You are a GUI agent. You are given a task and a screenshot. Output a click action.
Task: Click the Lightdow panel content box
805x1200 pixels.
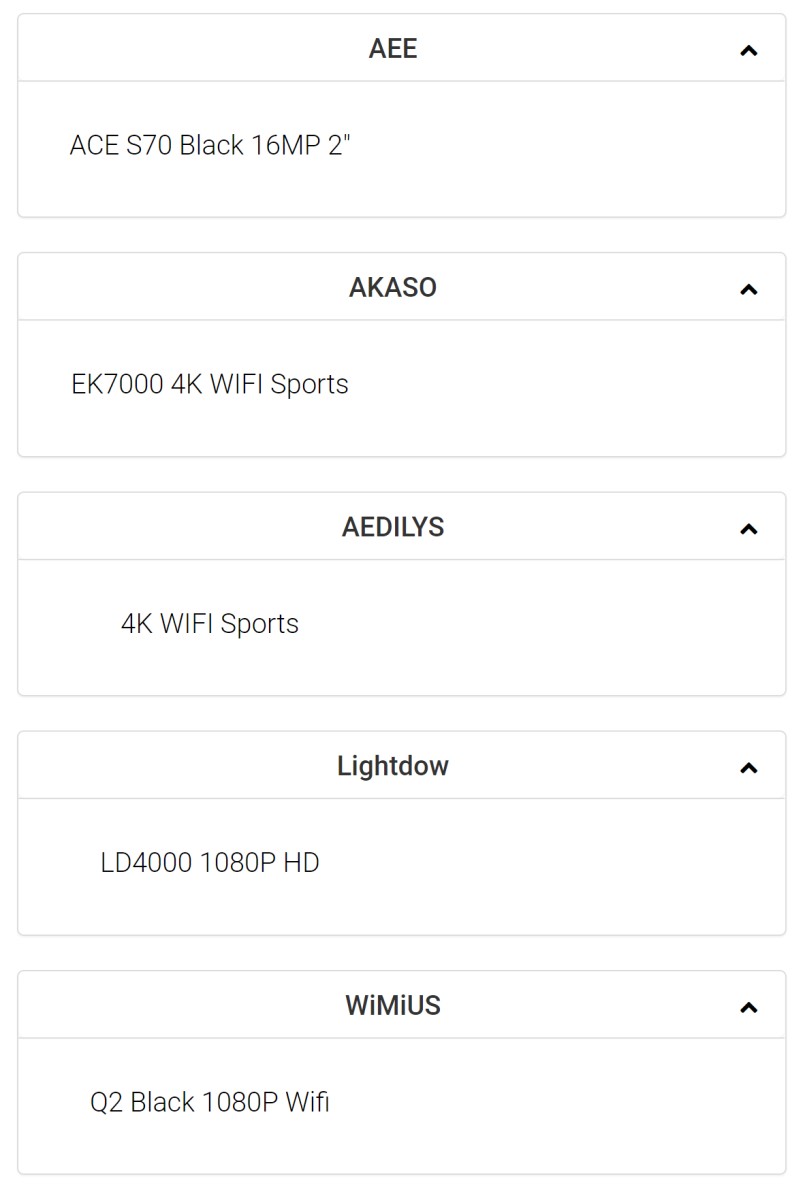click(402, 866)
